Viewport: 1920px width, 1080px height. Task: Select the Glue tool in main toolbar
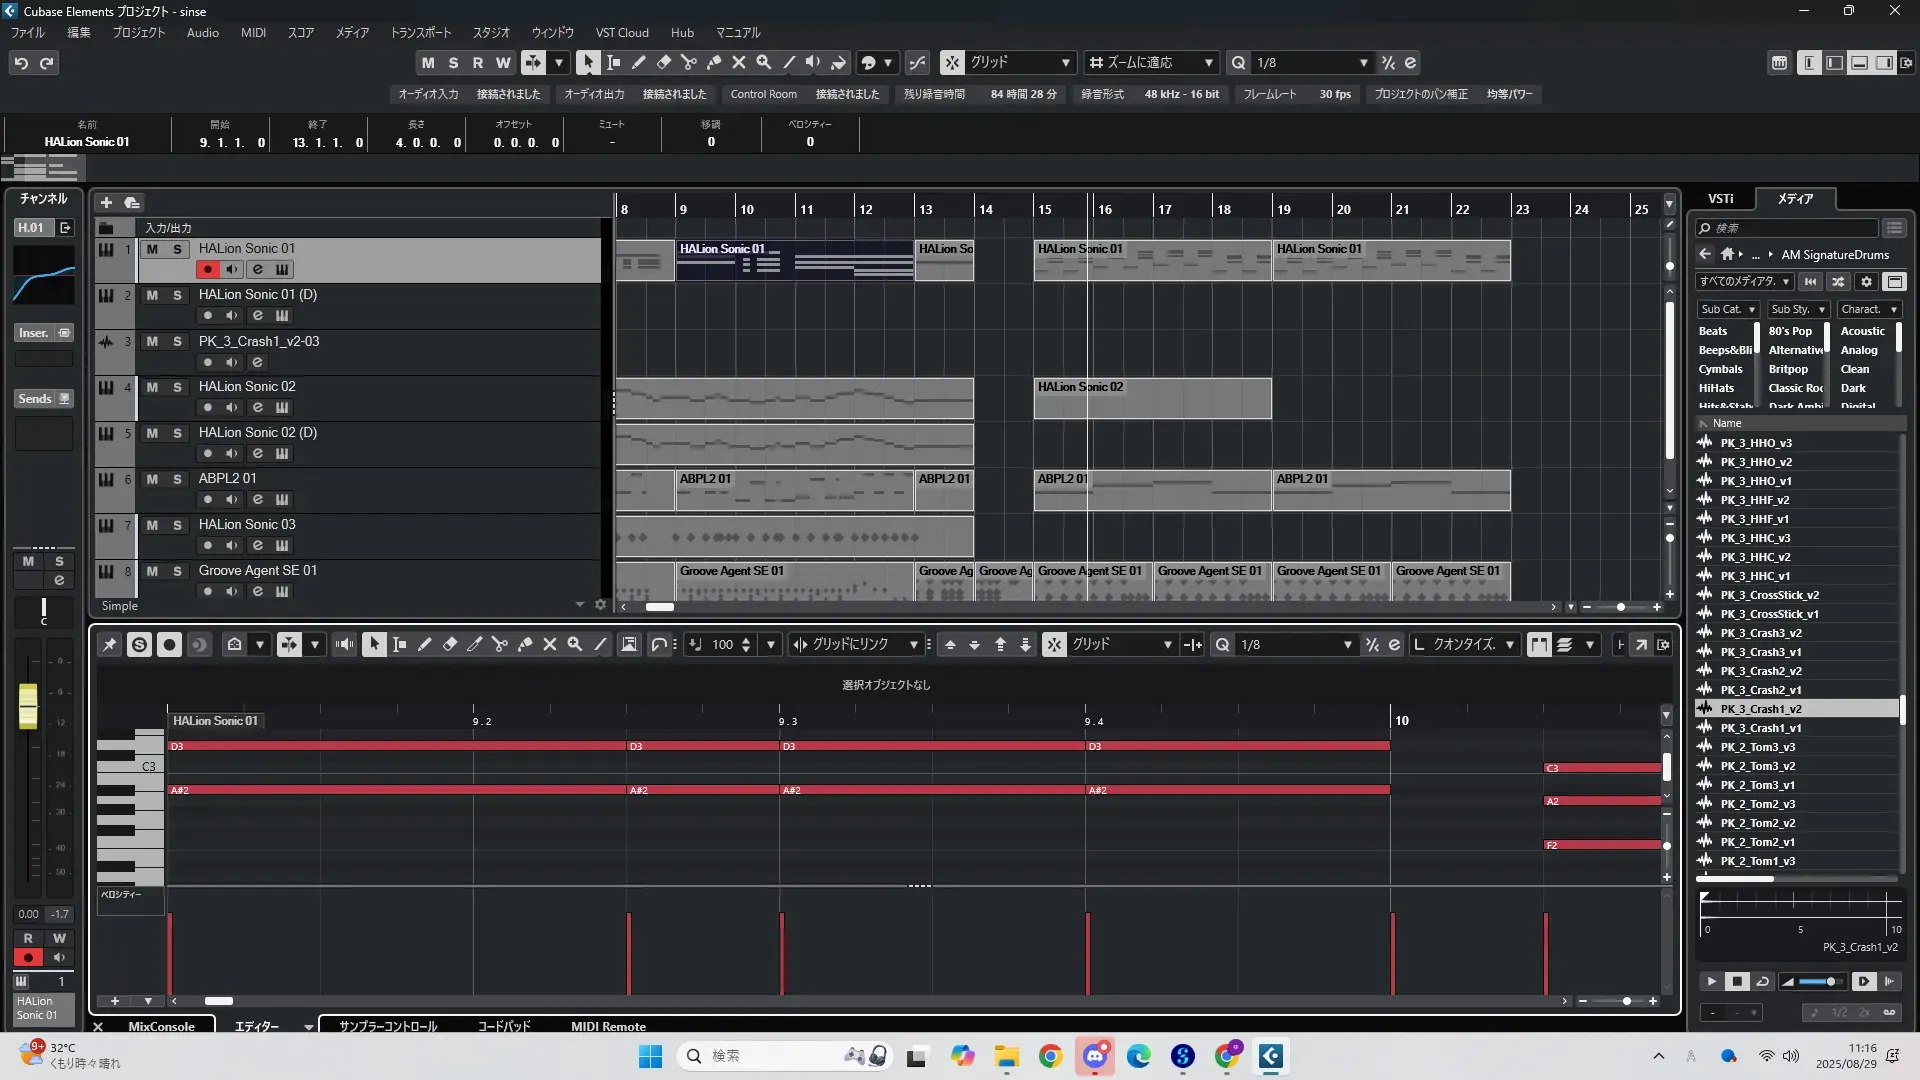(714, 62)
